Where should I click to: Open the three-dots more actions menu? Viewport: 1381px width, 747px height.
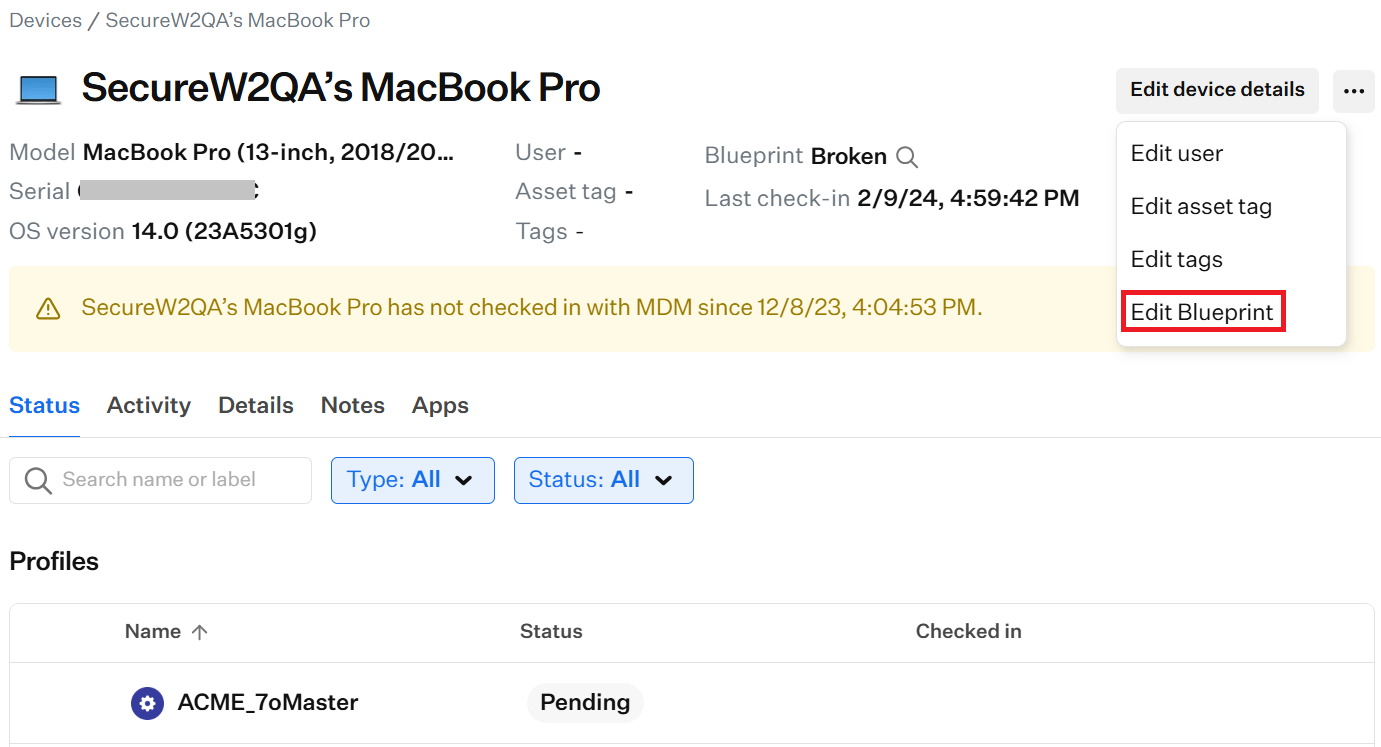click(1354, 91)
